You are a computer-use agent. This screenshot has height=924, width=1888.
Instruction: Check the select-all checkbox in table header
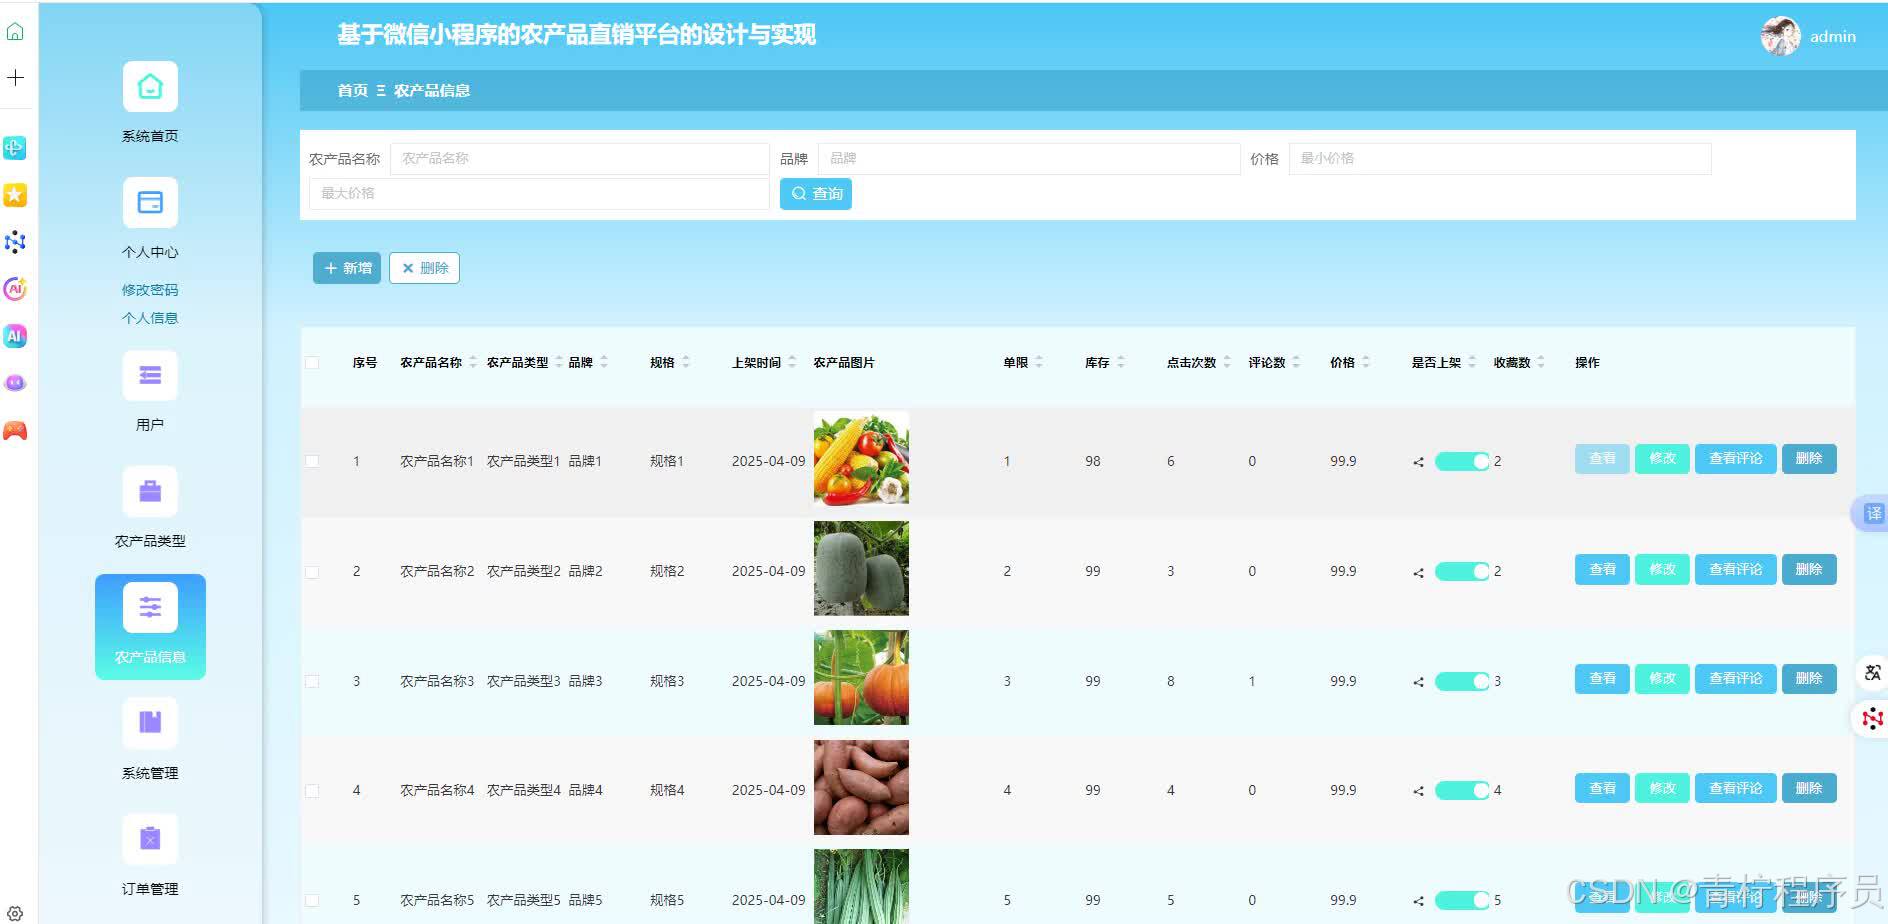pyautogui.click(x=311, y=363)
